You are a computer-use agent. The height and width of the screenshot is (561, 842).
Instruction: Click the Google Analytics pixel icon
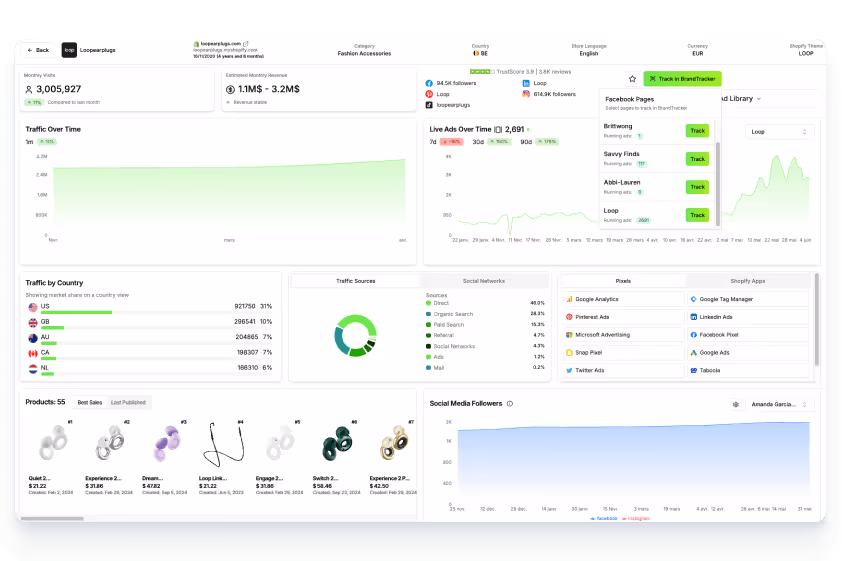(569, 299)
